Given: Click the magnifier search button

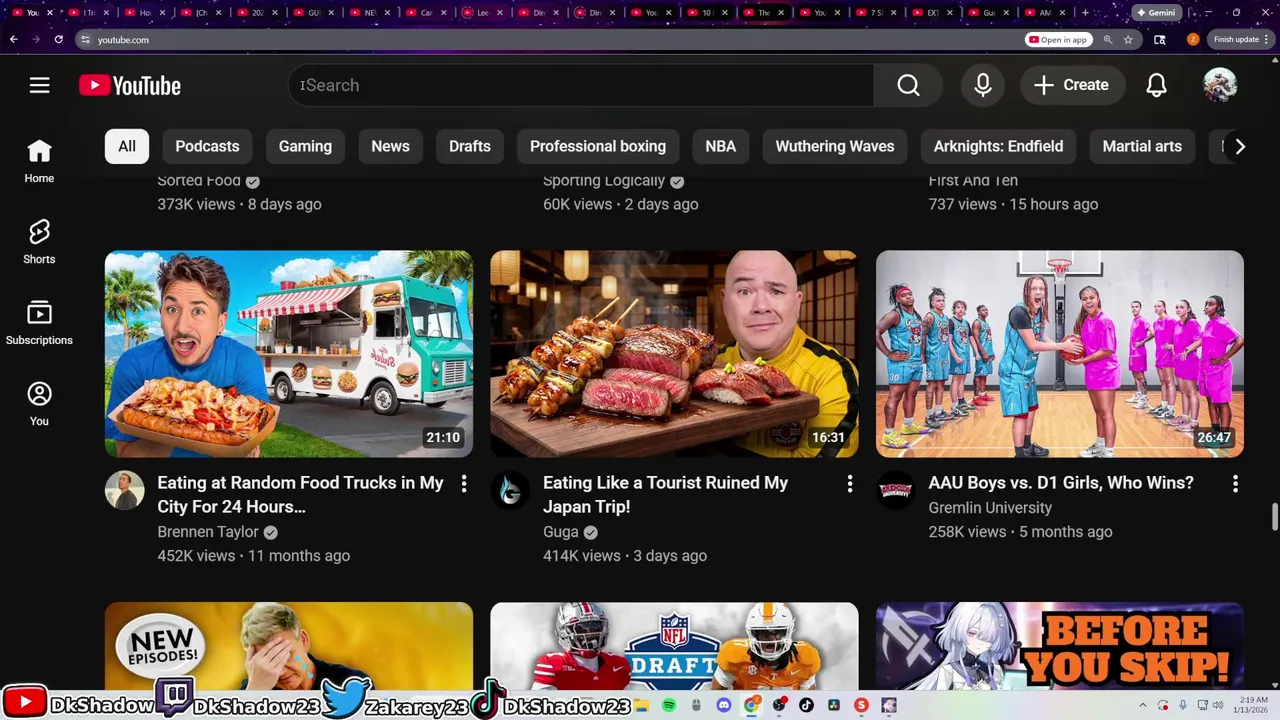Looking at the screenshot, I should click(908, 85).
